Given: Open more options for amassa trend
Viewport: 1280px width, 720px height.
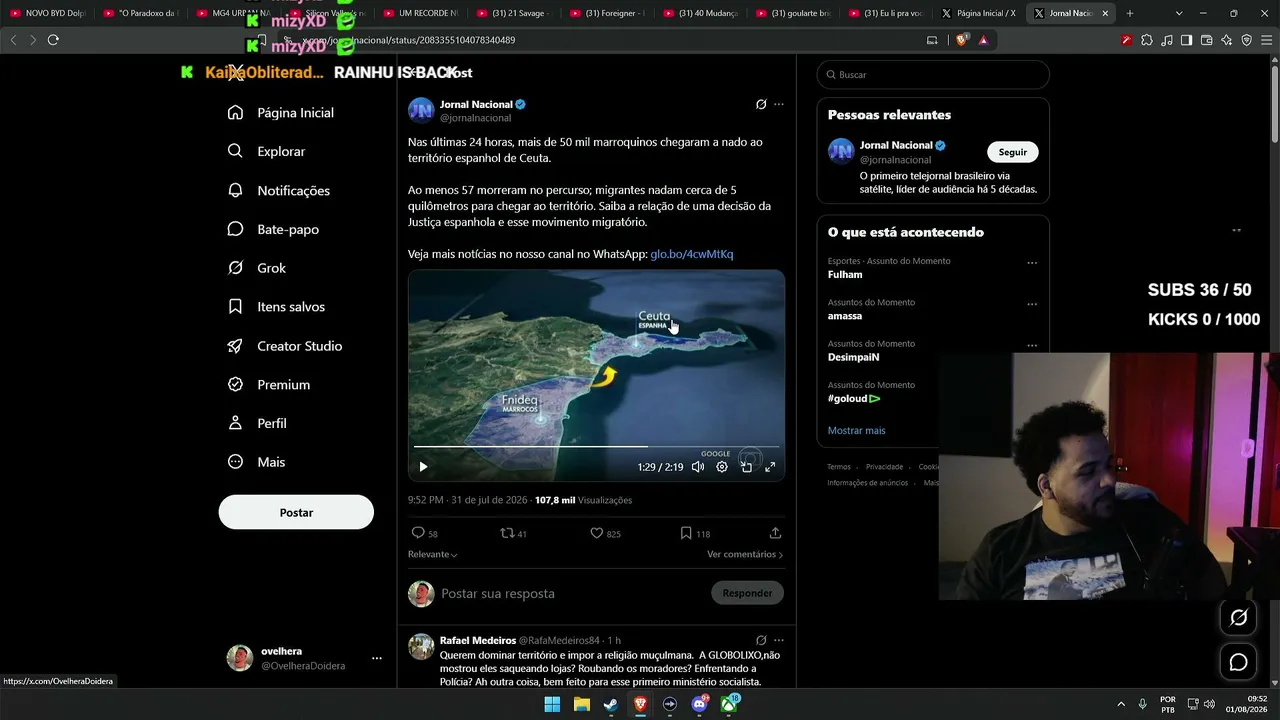Looking at the screenshot, I should click(1032, 304).
